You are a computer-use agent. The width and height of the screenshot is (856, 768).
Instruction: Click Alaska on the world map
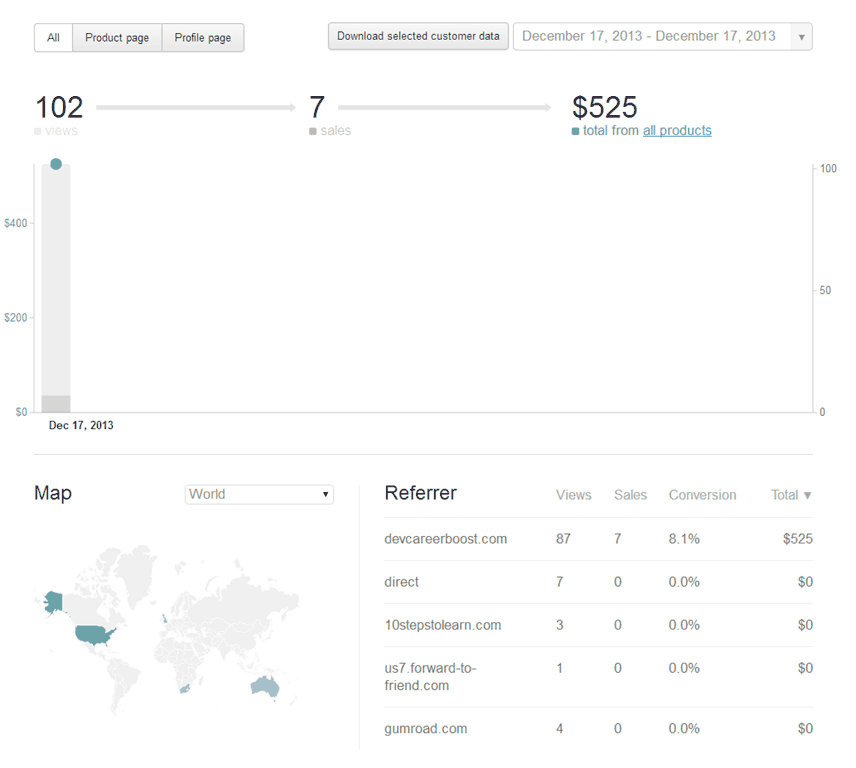(x=53, y=602)
